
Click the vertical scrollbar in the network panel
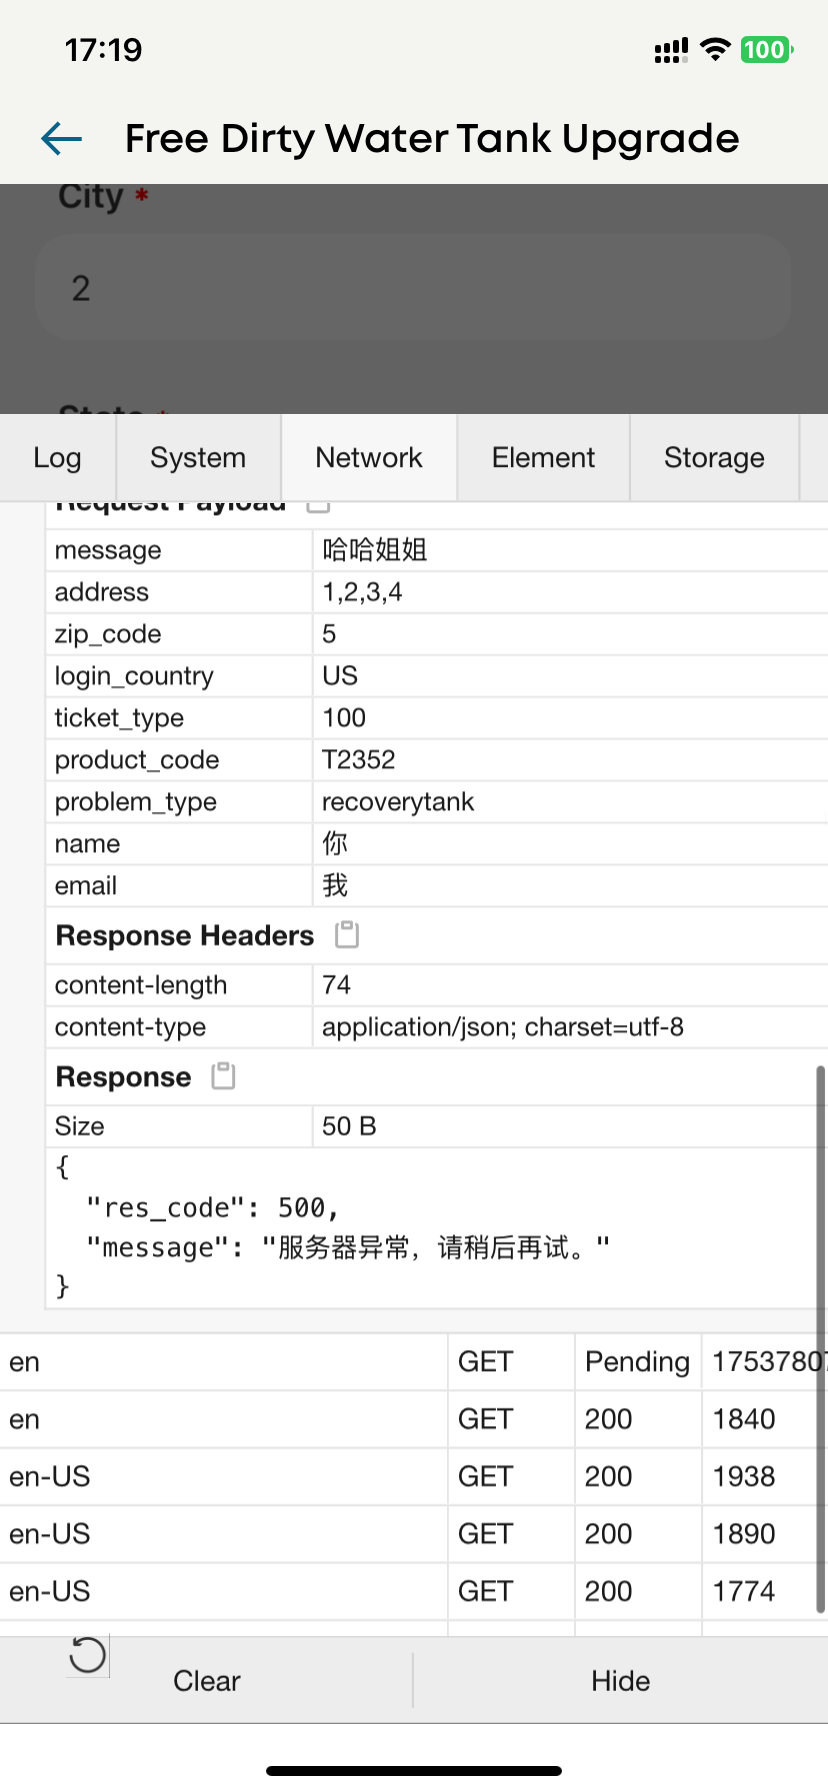[821, 1340]
